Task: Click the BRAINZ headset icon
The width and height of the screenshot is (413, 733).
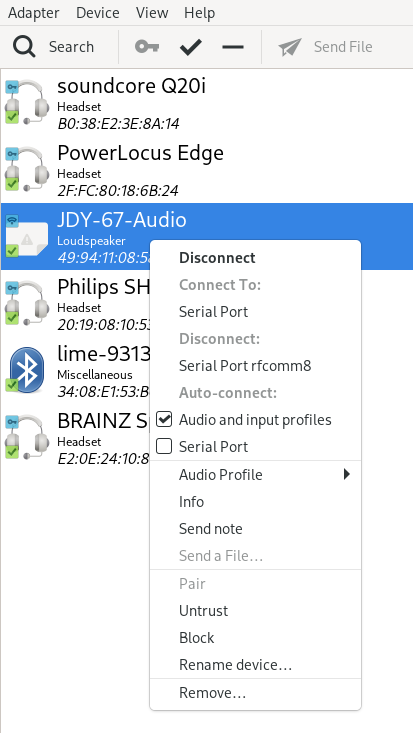Action: click(27, 437)
